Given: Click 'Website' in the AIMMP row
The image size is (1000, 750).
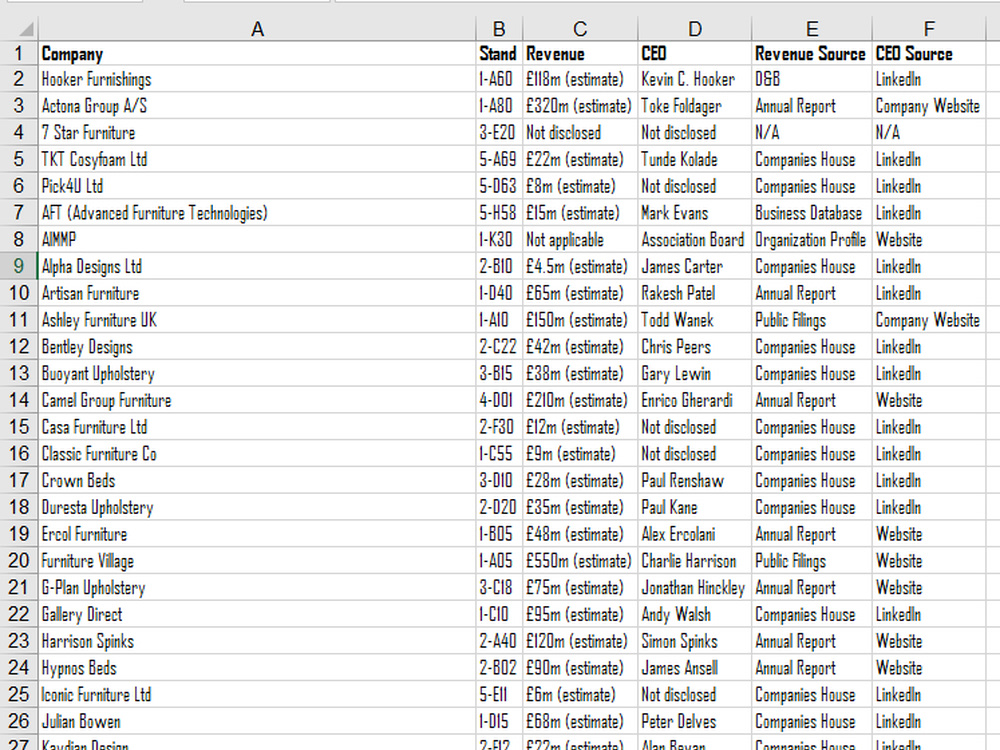Looking at the screenshot, I should click(929, 240).
